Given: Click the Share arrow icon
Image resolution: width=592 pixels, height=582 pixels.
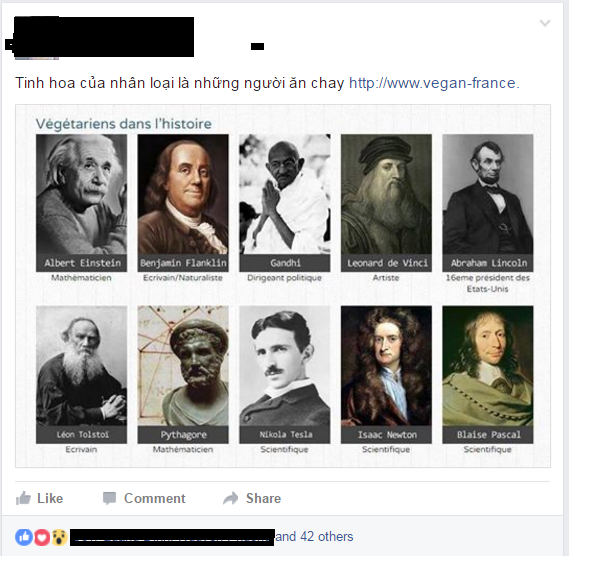Looking at the screenshot, I should (x=231, y=498).
